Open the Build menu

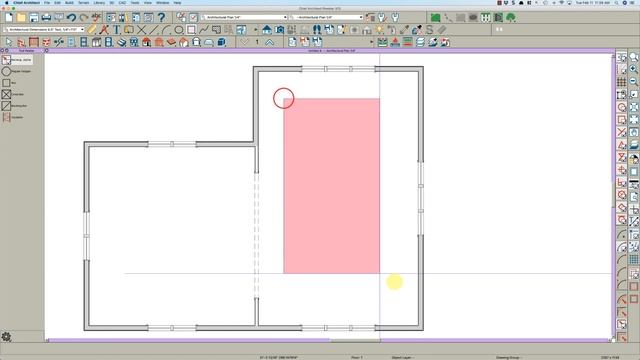(x=69, y=3)
